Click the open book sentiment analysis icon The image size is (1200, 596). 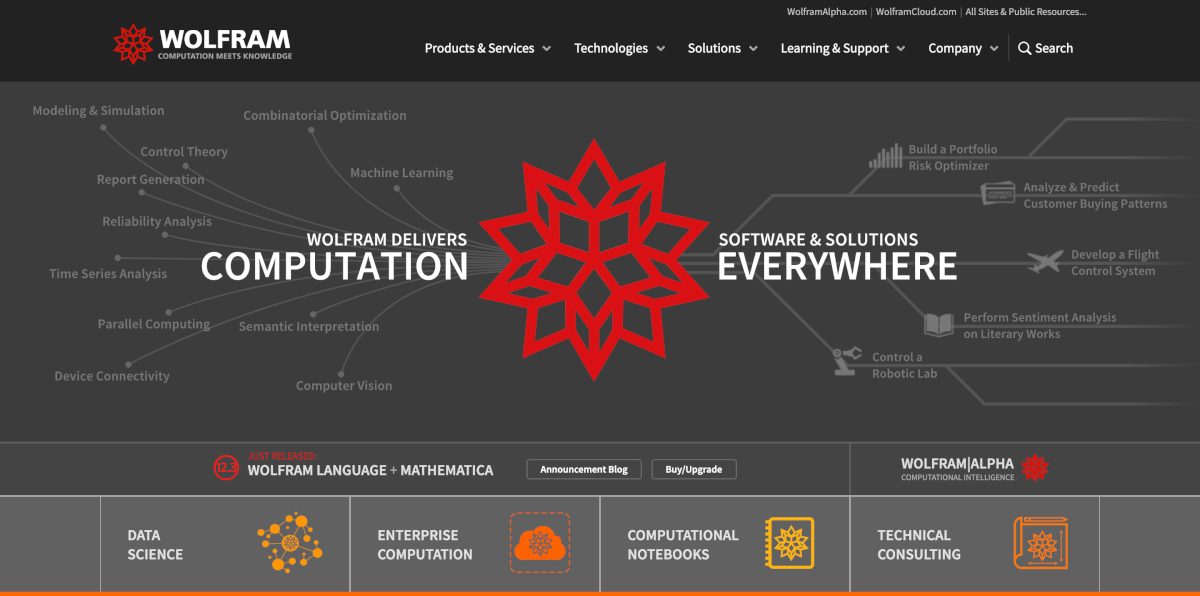(x=938, y=325)
